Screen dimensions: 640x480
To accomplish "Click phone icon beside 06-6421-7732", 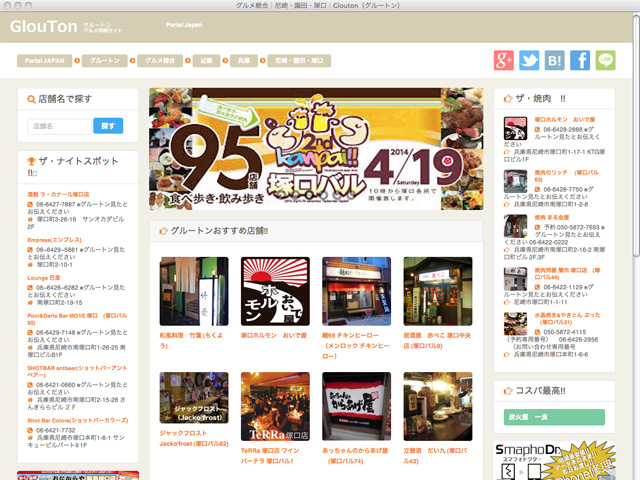I will (30, 430).
